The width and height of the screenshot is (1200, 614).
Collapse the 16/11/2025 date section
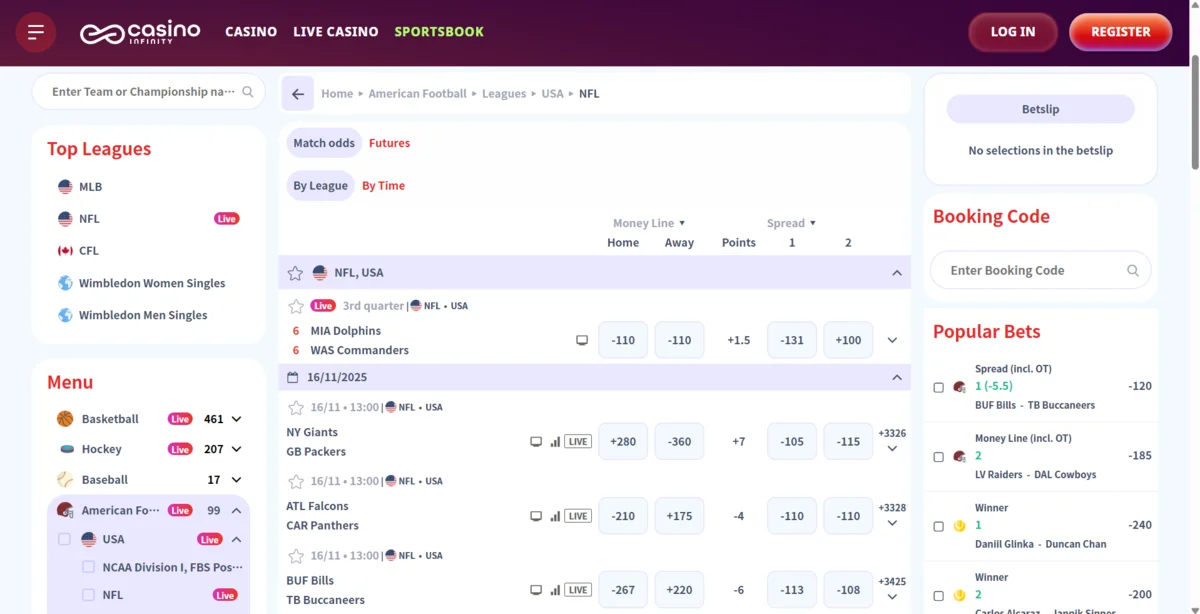896,378
